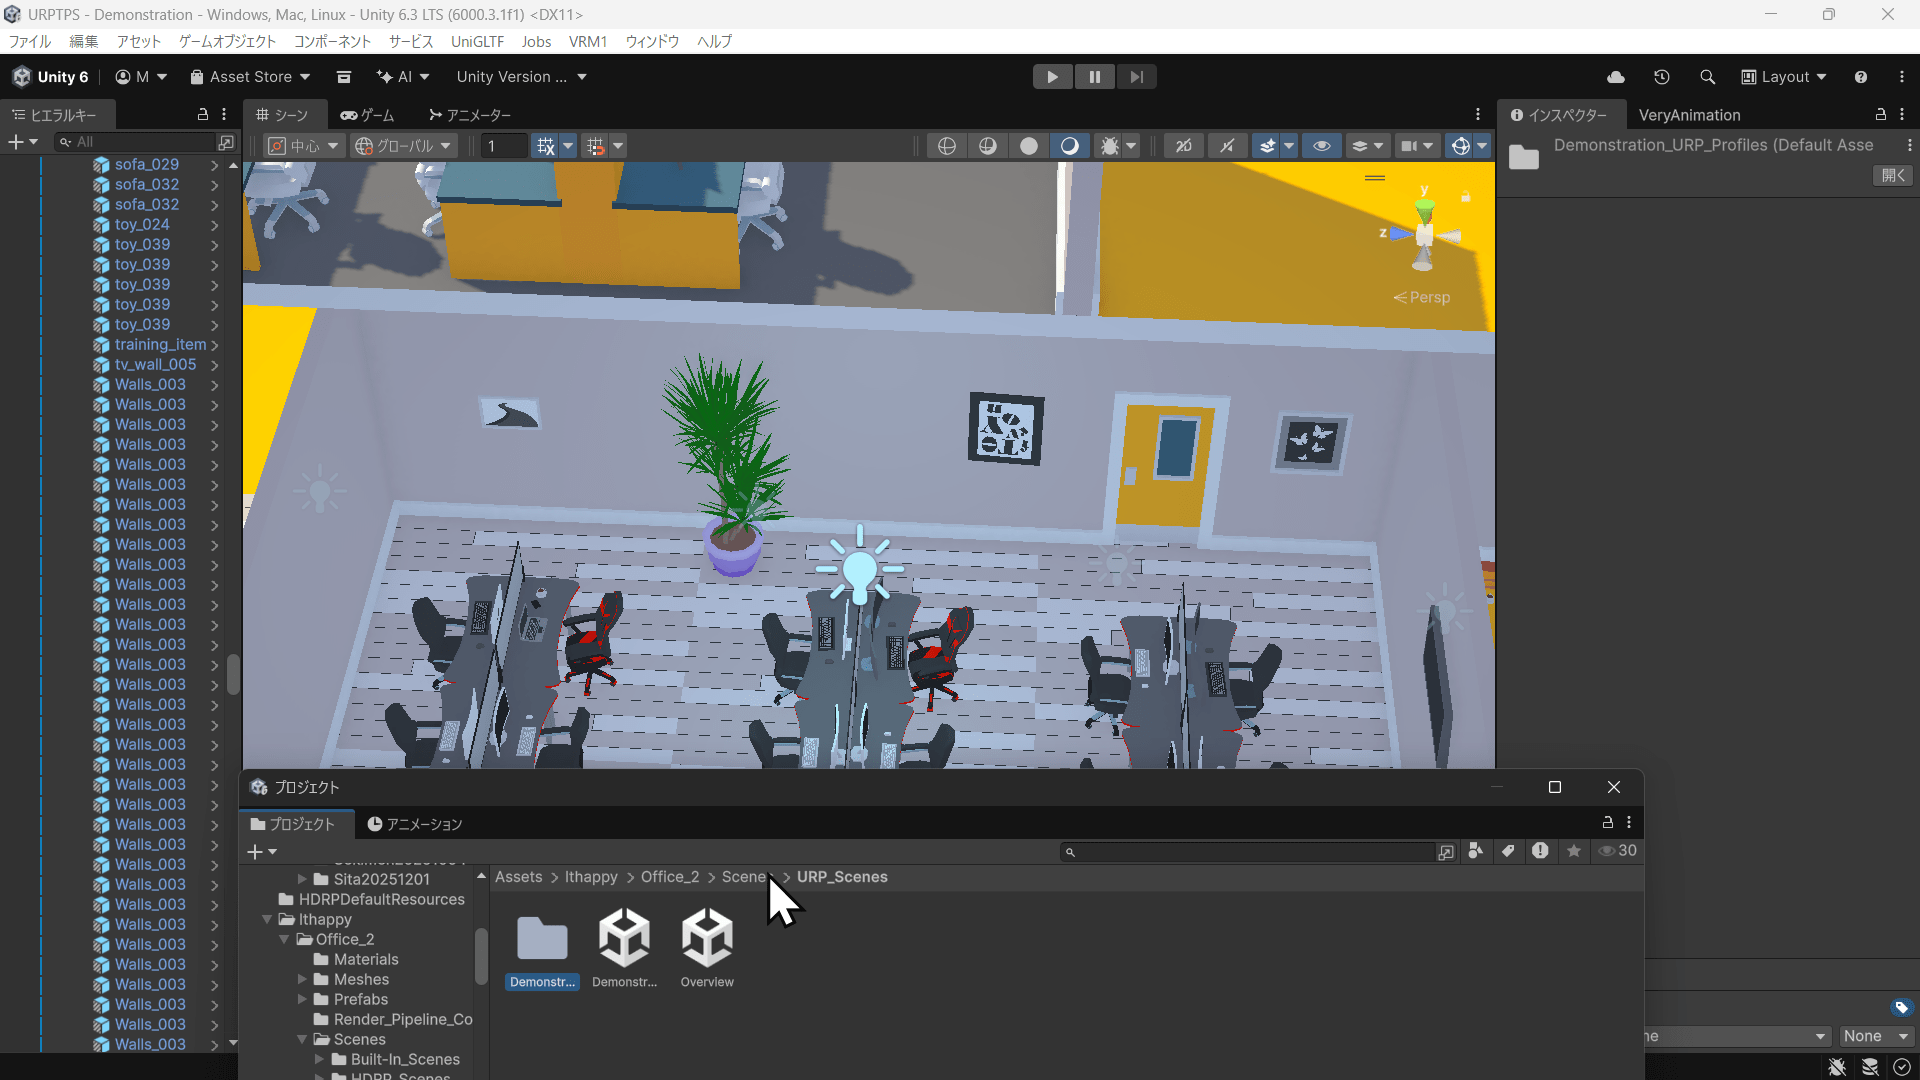The width and height of the screenshot is (1920, 1080).
Task: Select shaded wireframe draw mode
Action: (x=988, y=146)
